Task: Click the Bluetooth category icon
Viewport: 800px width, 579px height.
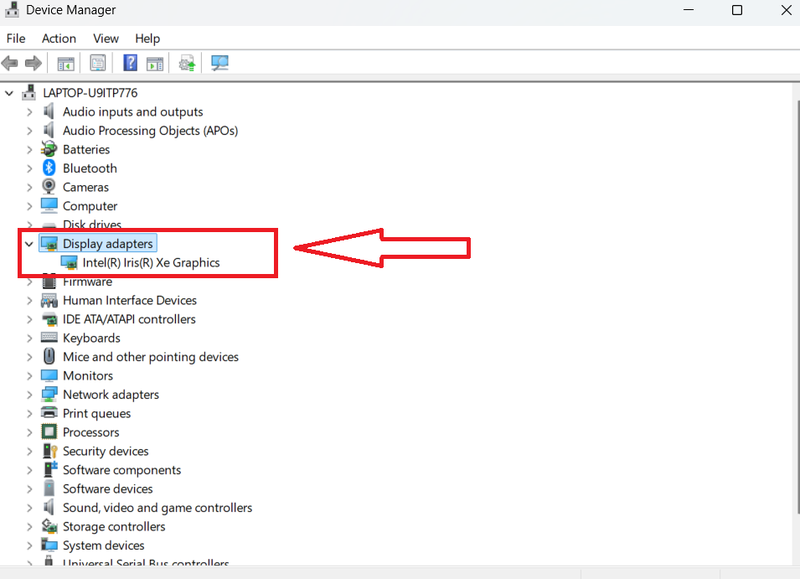Action: [49, 168]
